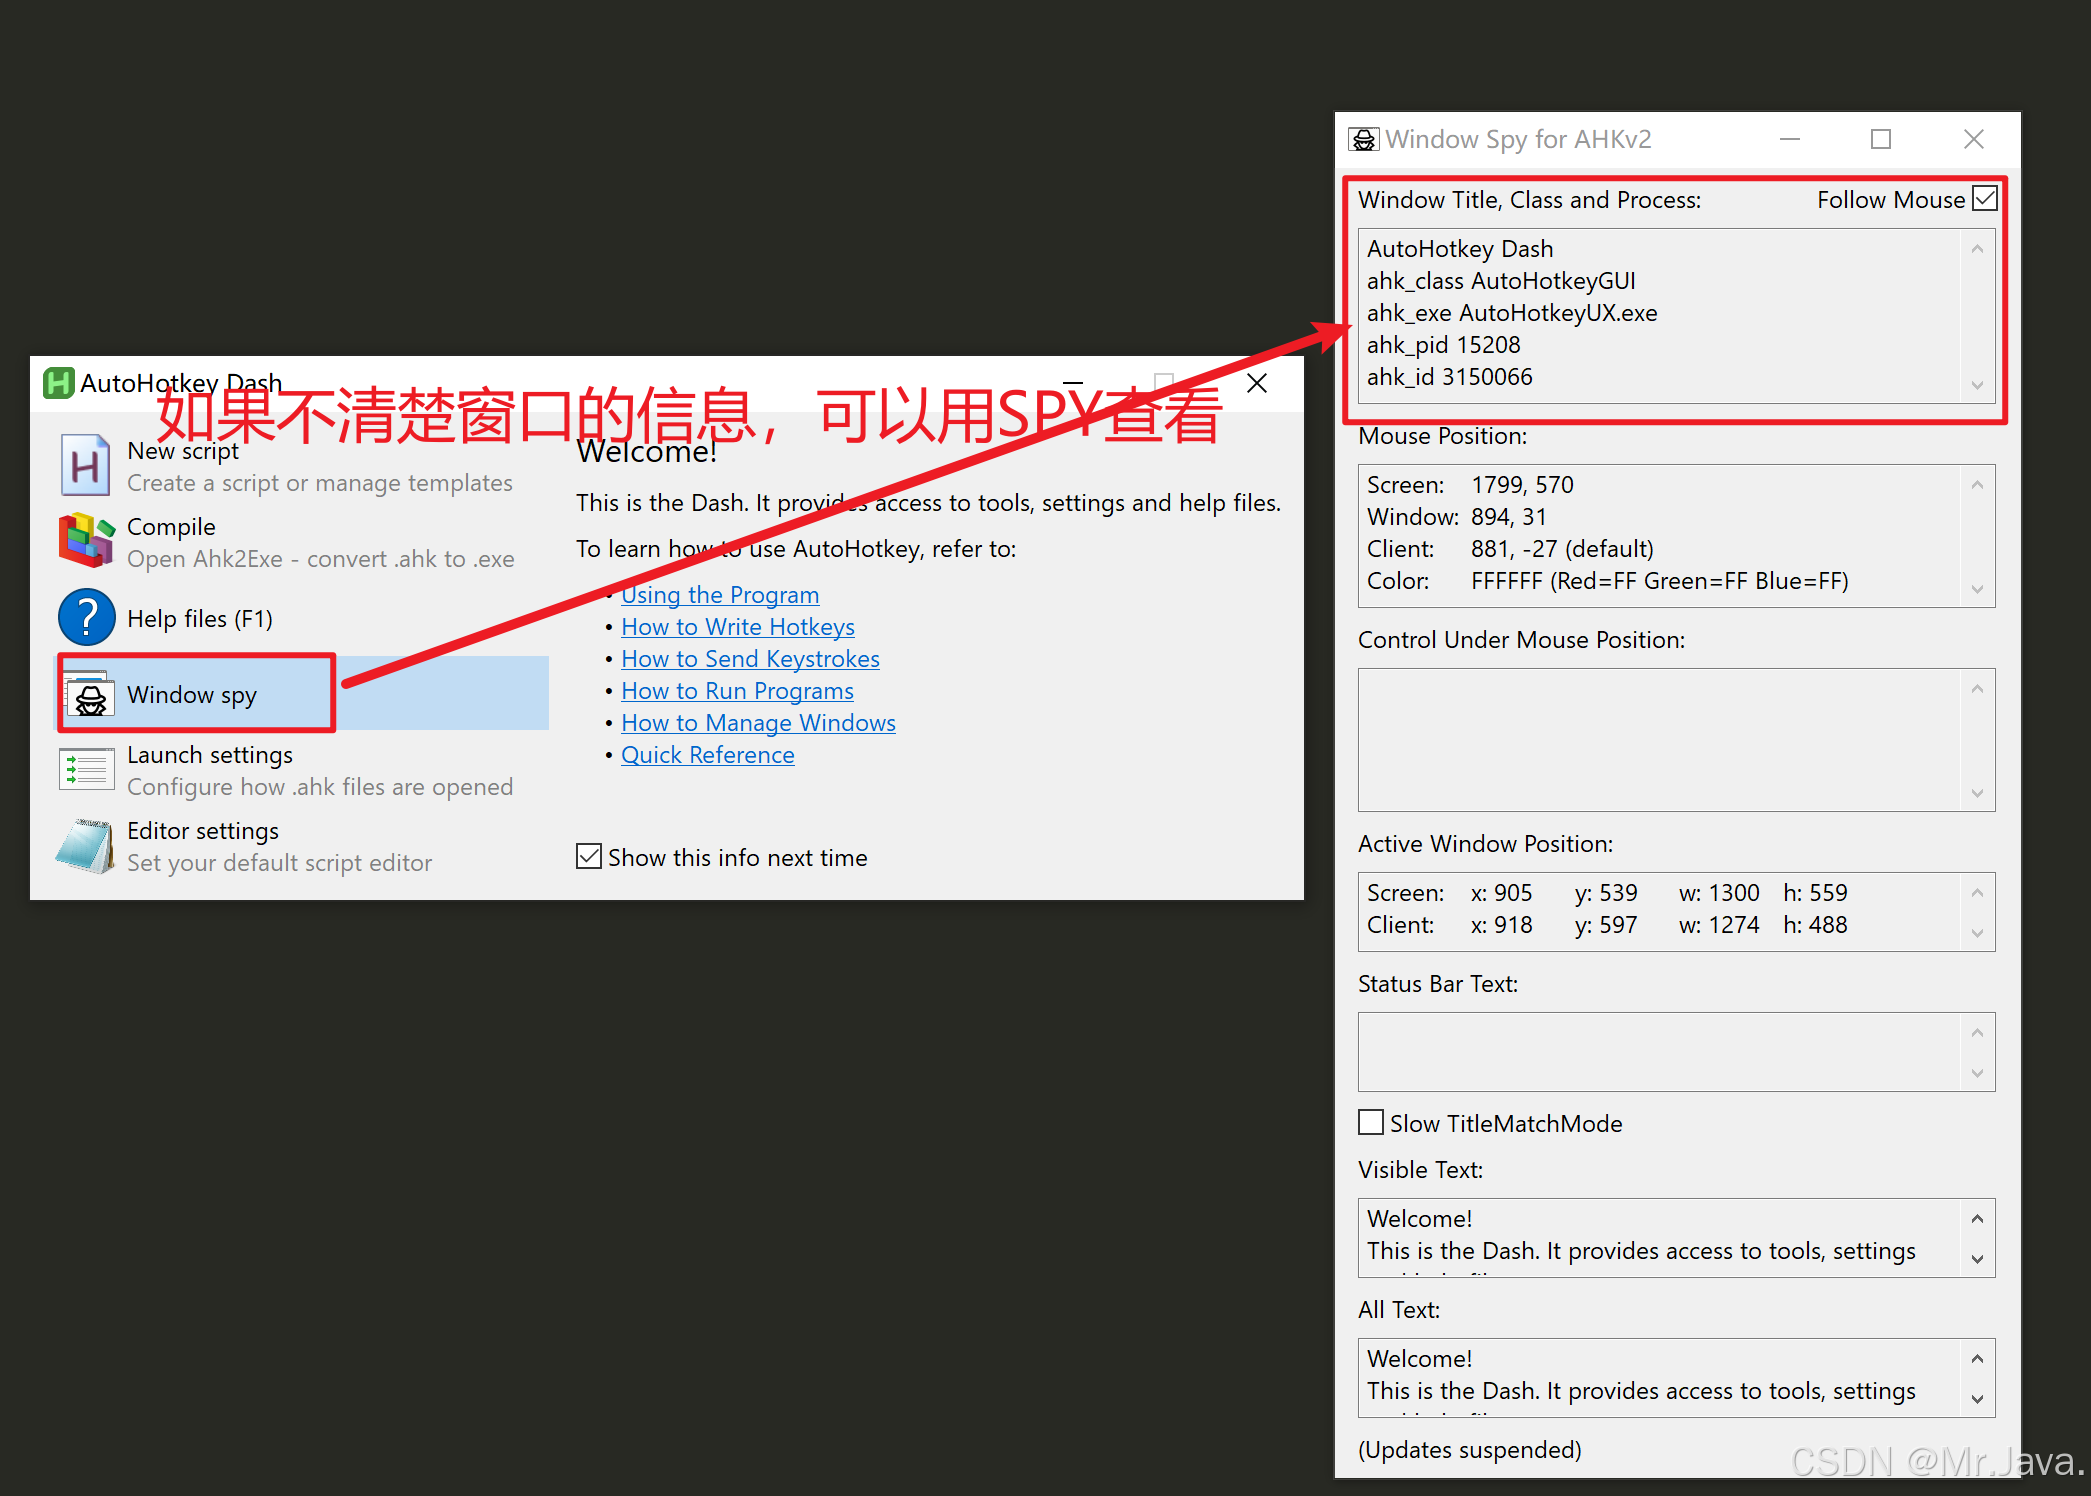Click the Window spy detective icon

tap(90, 695)
